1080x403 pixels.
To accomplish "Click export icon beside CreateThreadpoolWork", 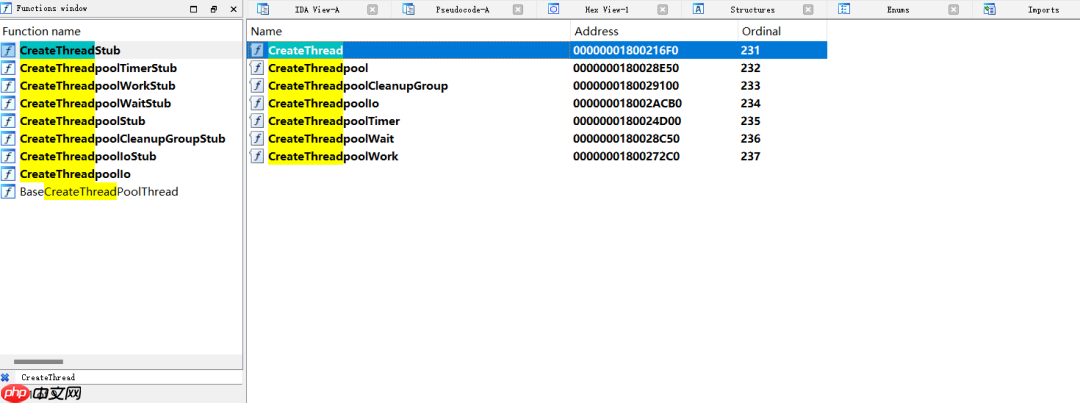I will coord(257,156).
